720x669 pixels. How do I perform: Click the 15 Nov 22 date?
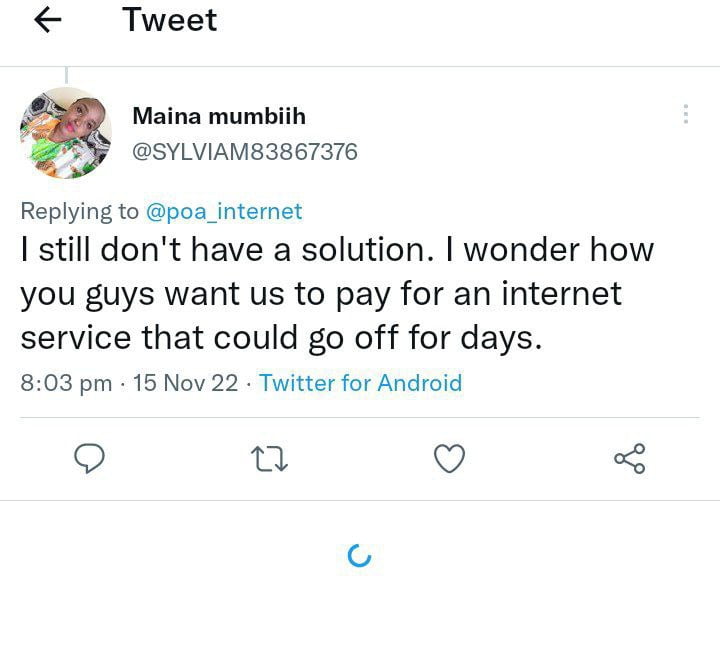[185, 383]
